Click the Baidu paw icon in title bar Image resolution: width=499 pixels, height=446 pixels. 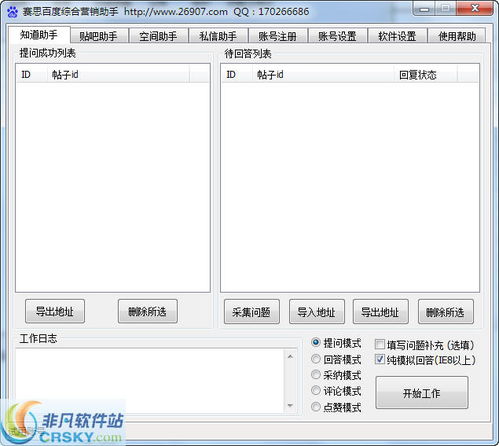pyautogui.click(x=12, y=12)
